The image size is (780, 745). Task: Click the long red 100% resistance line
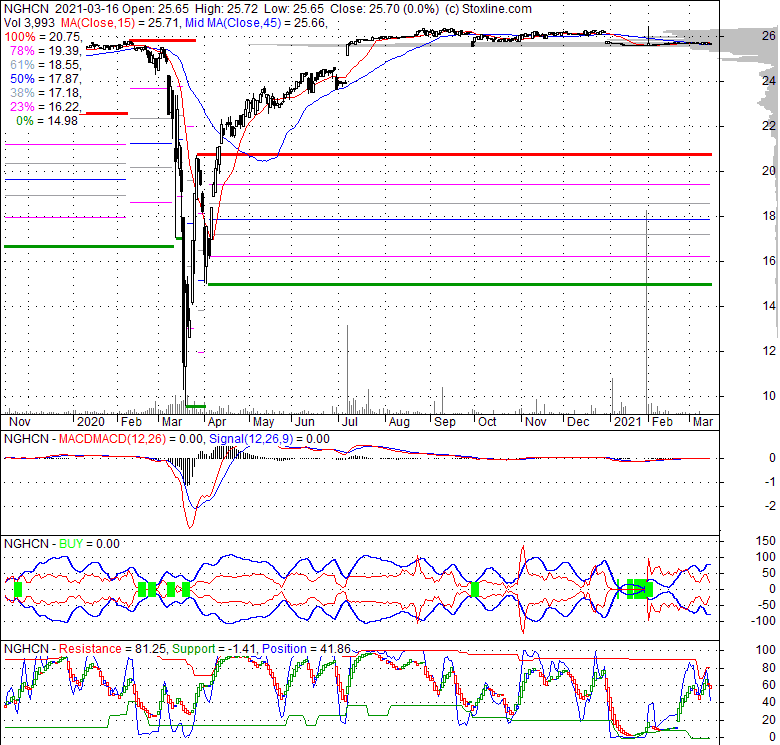[x=454, y=155]
